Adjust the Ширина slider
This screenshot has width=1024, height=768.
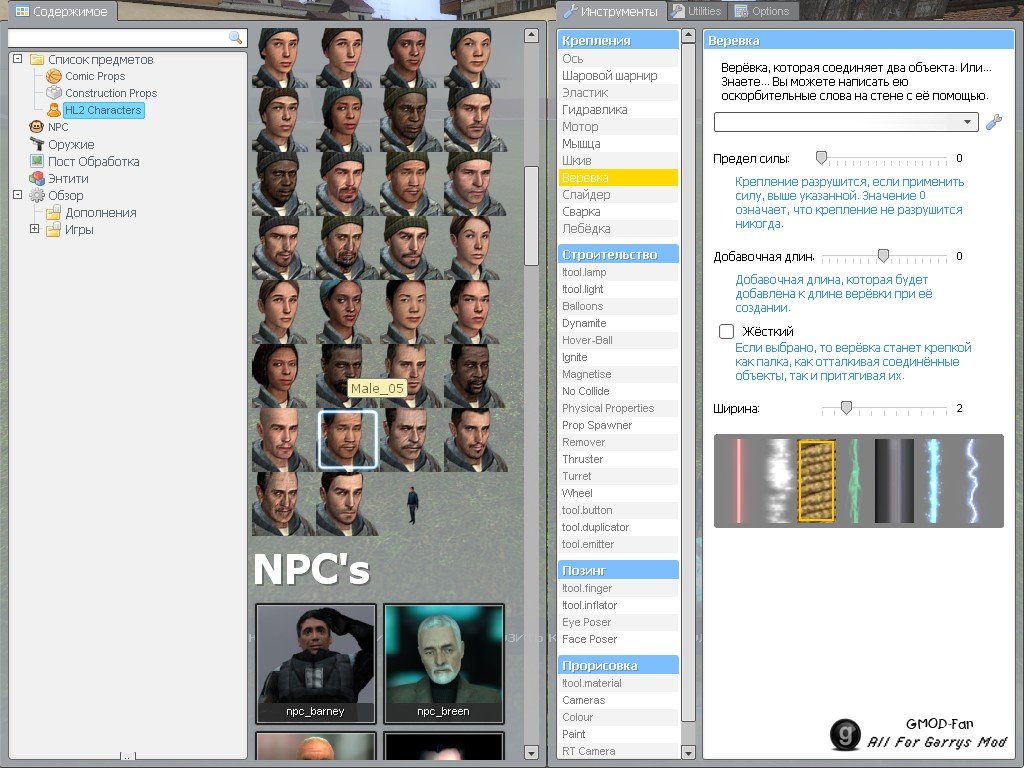tap(846, 408)
